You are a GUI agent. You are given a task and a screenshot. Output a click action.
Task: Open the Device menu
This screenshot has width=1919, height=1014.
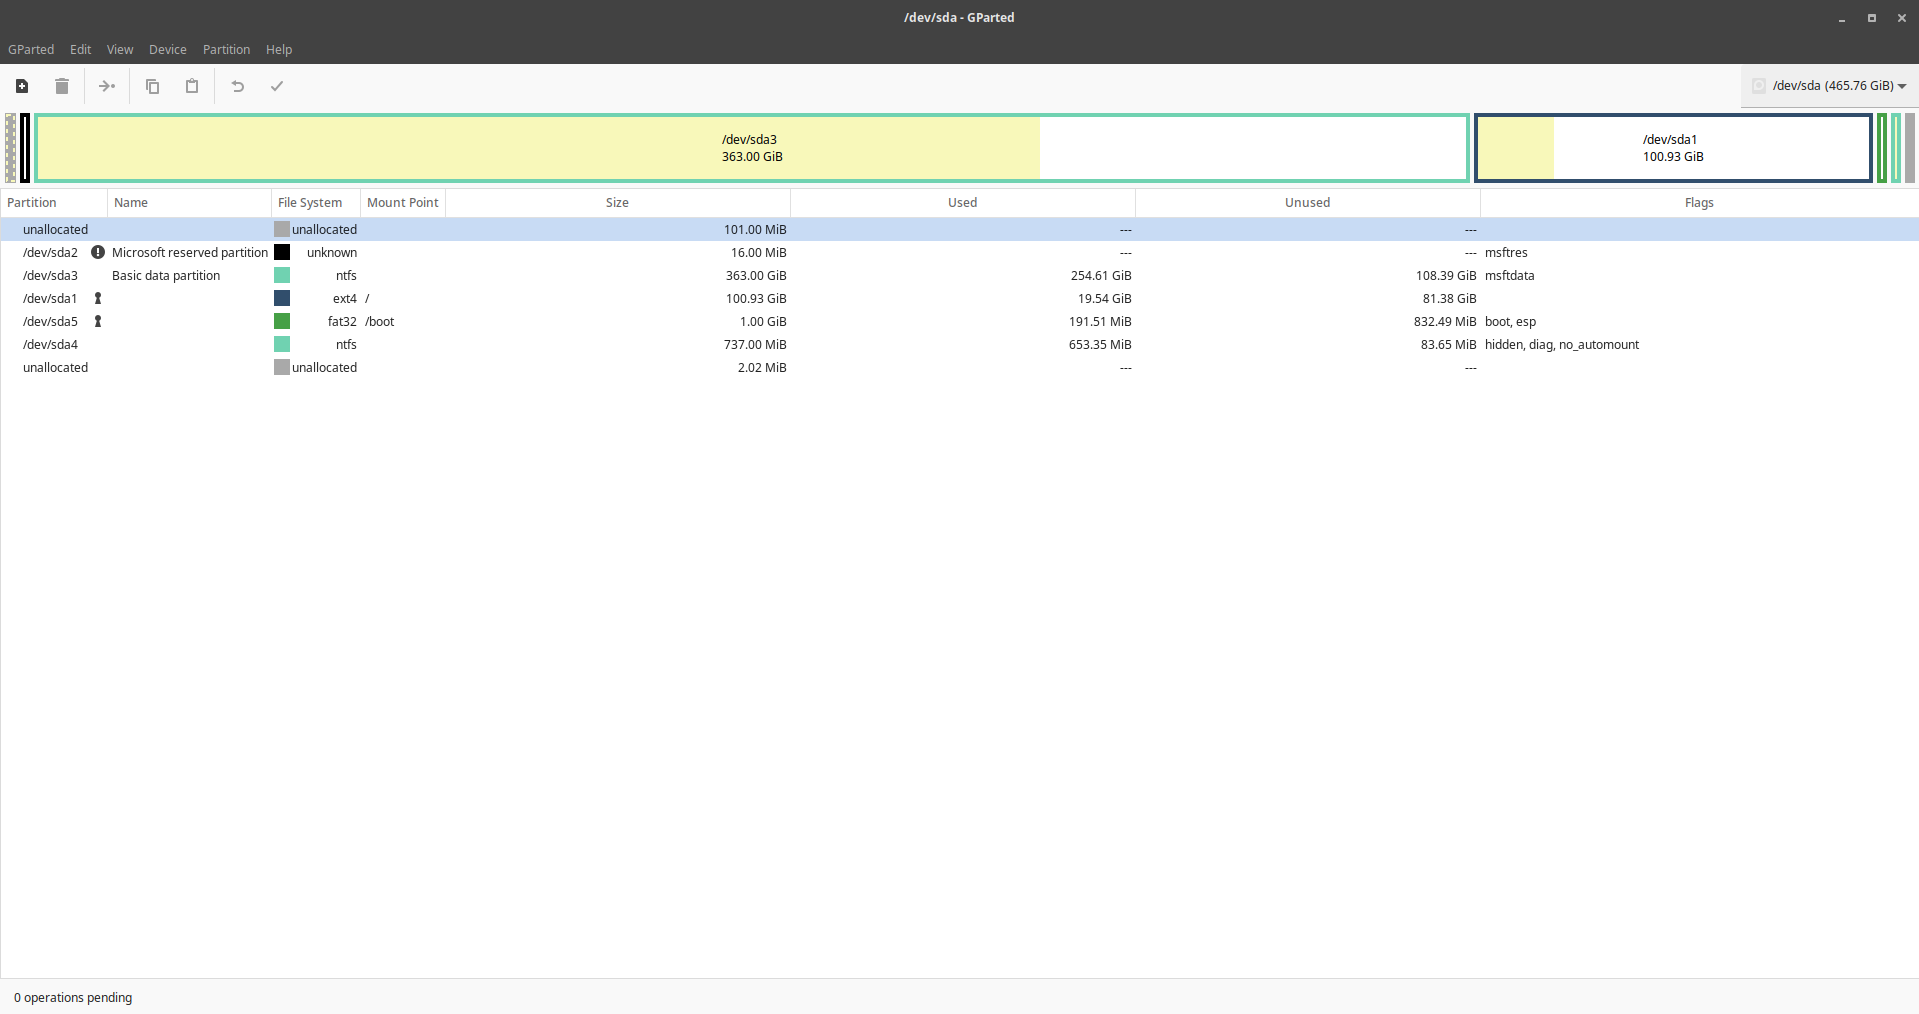point(167,49)
